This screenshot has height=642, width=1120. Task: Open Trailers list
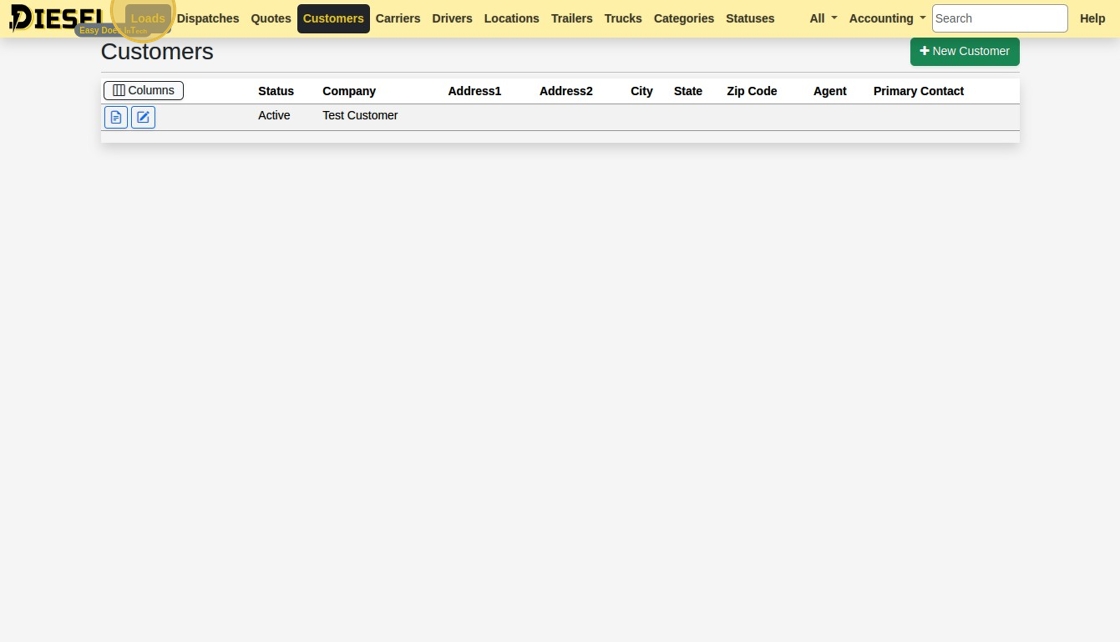tap(571, 19)
